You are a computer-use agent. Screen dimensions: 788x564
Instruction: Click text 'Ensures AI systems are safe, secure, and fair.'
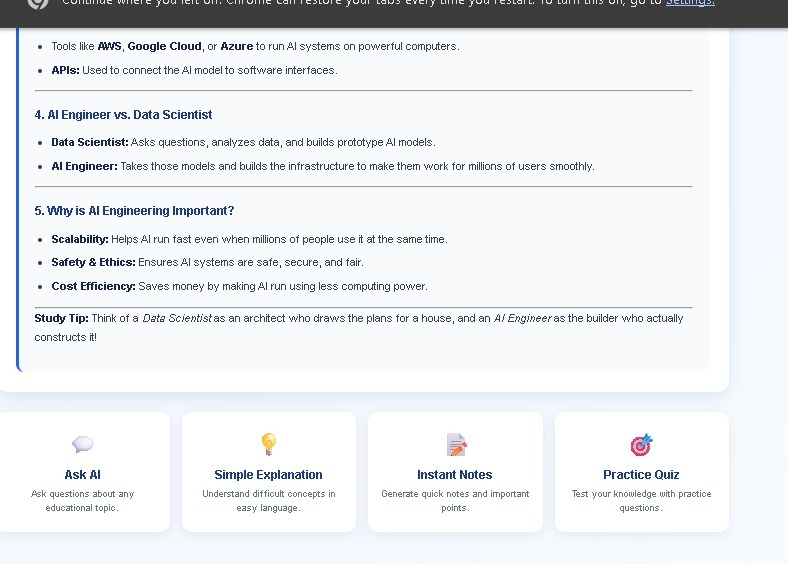point(251,262)
